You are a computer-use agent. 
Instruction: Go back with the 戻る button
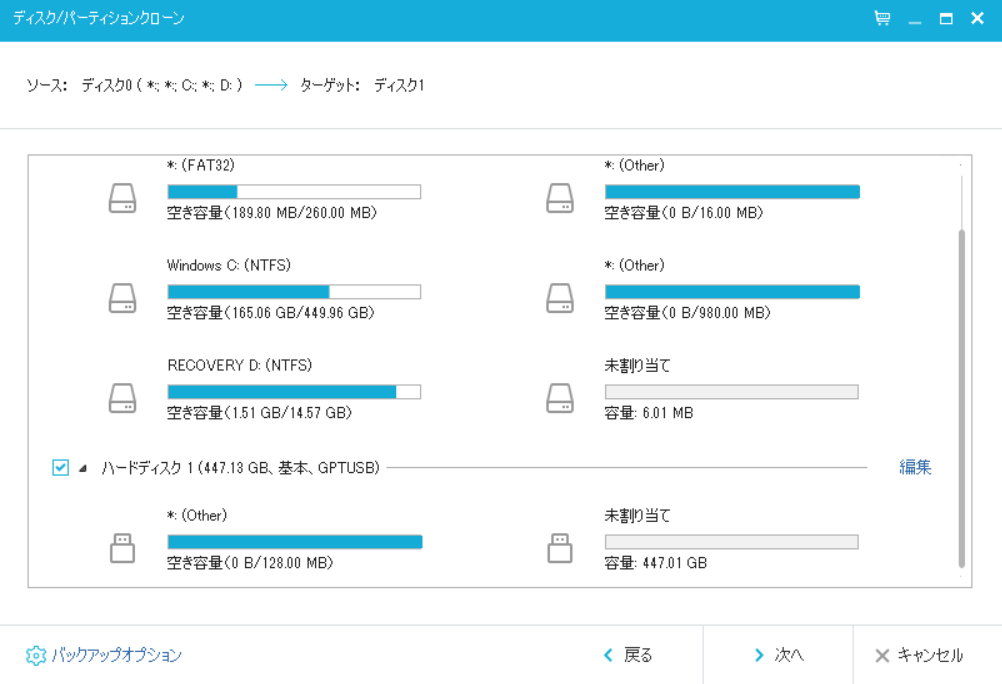pyautogui.click(x=628, y=656)
